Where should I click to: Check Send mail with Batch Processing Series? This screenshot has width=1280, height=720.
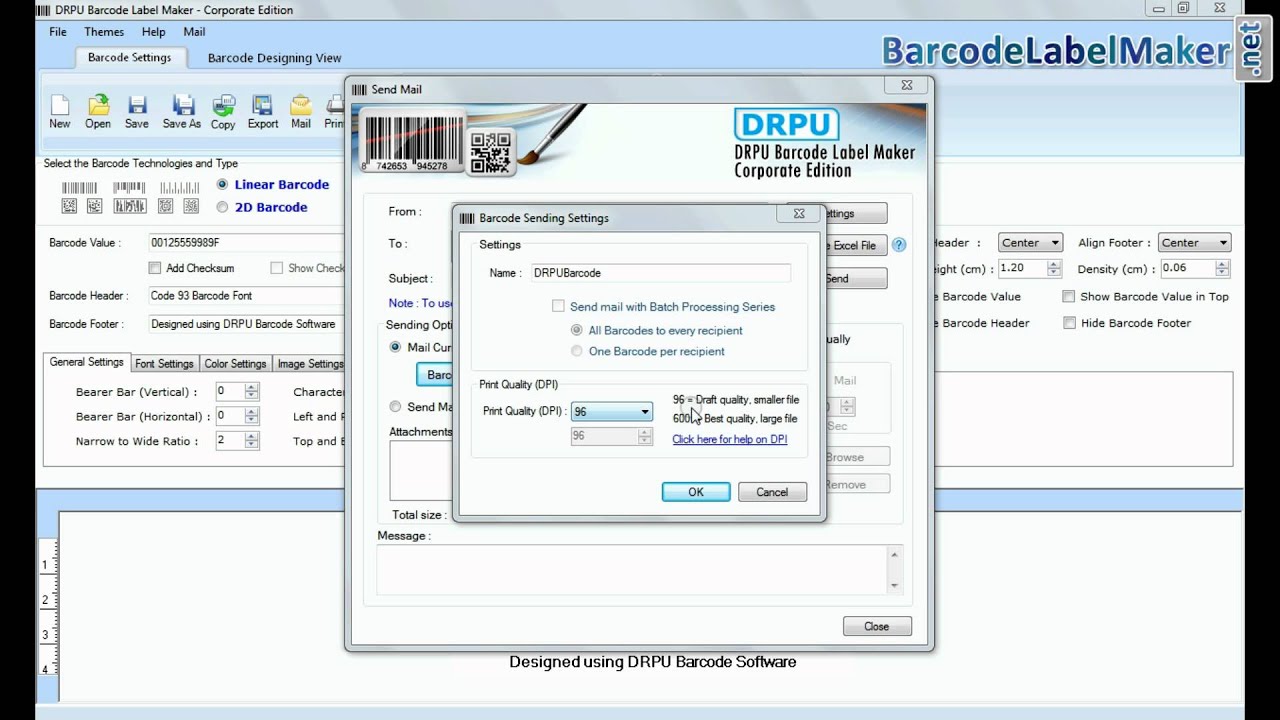pyautogui.click(x=558, y=306)
